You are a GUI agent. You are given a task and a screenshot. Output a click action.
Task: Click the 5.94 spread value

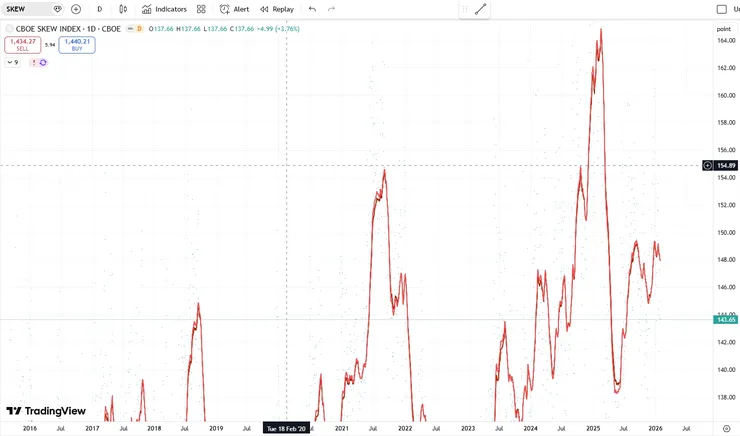point(50,45)
